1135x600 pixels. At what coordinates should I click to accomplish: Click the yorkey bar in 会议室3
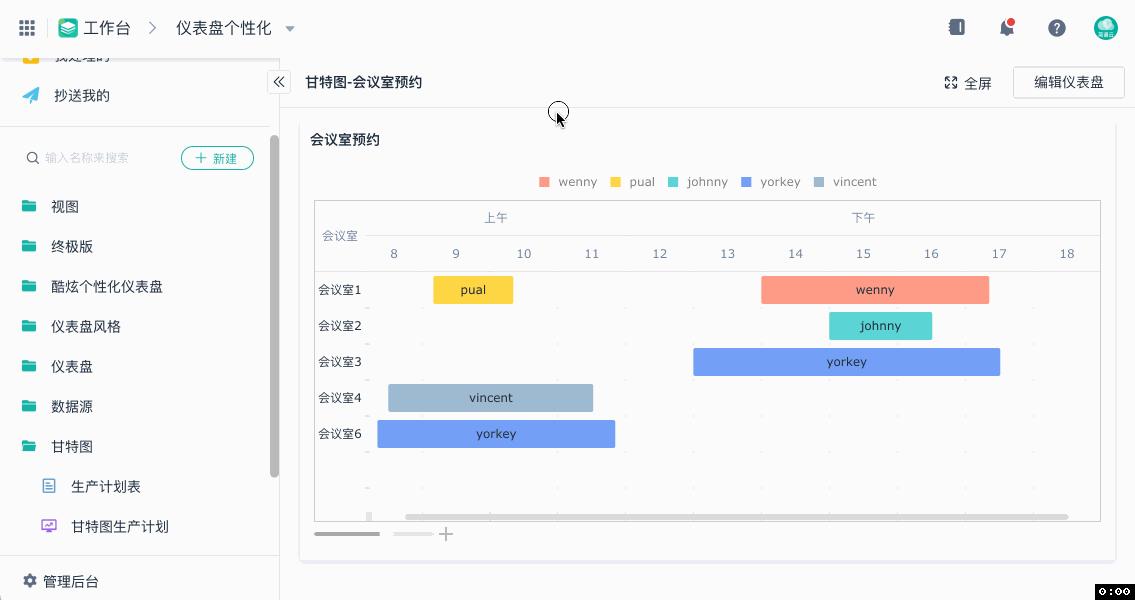click(847, 362)
